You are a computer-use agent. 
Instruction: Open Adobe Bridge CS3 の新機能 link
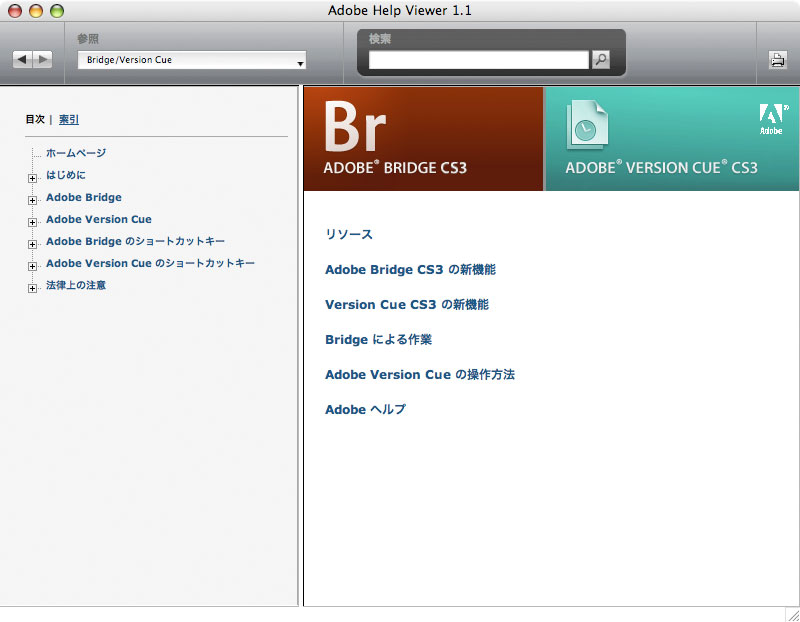411,269
